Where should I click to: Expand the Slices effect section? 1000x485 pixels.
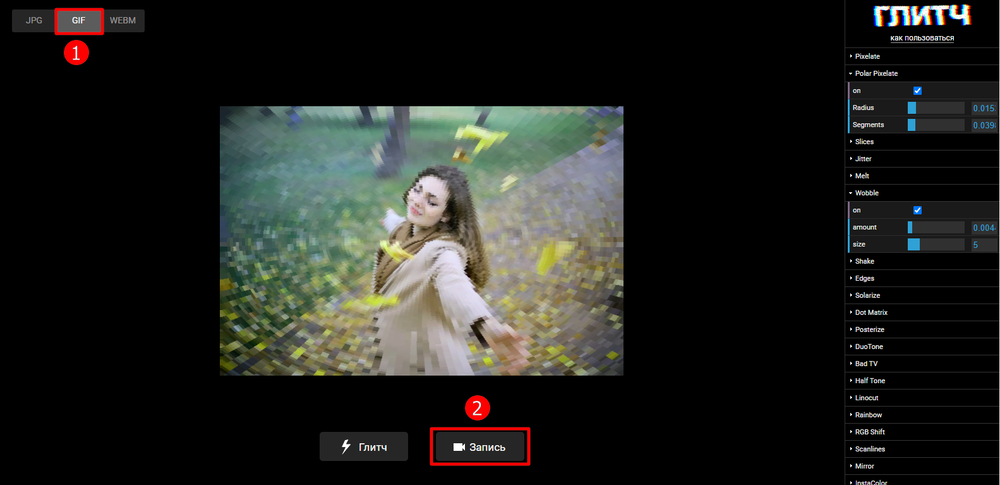[x=922, y=142]
